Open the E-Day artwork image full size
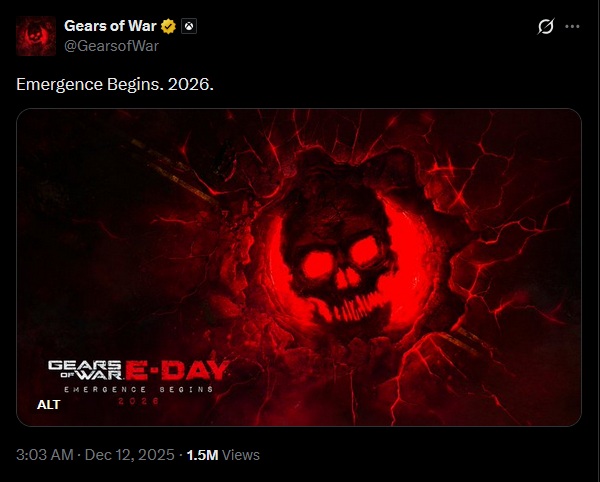This screenshot has height=482, width=600. (299, 267)
